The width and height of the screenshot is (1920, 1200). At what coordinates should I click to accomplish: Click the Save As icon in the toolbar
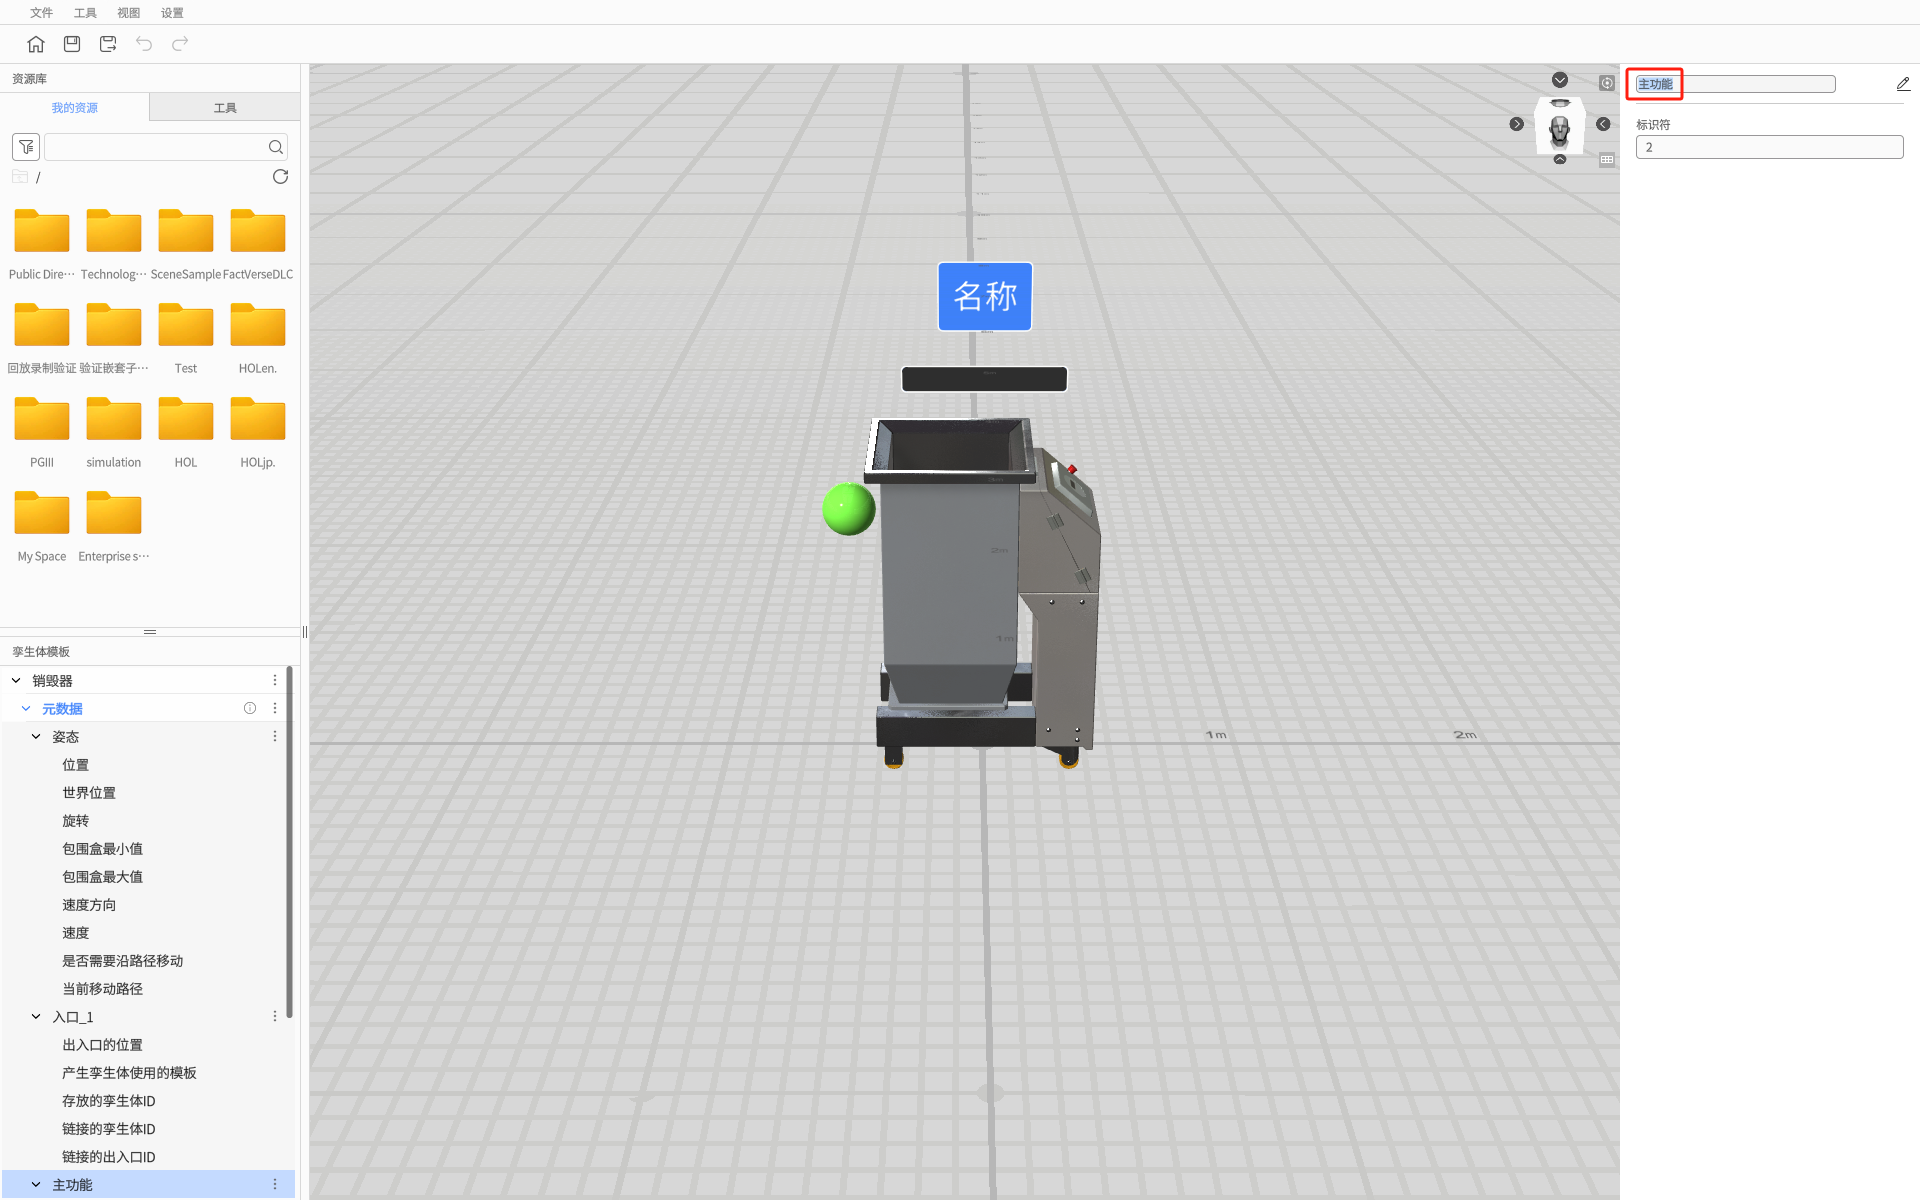point(108,44)
